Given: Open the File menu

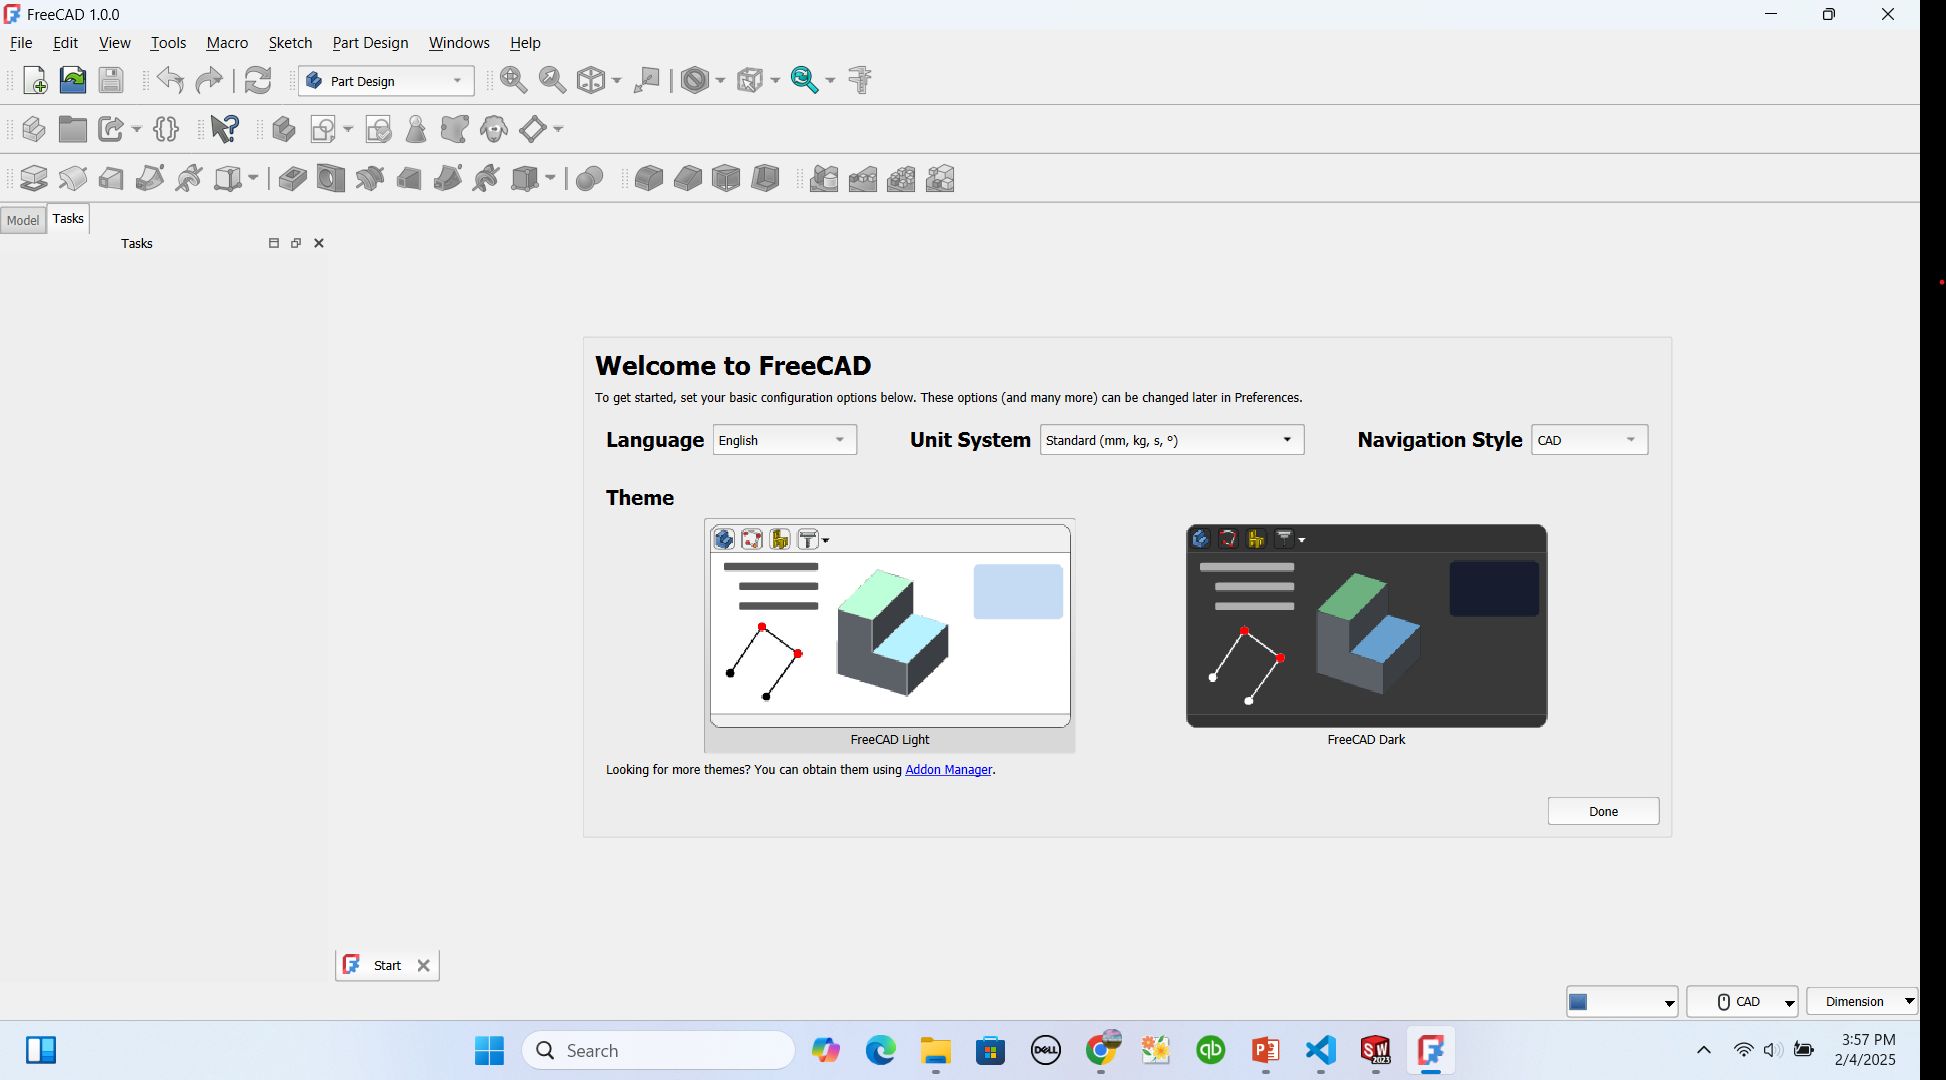Looking at the screenshot, I should (x=21, y=43).
